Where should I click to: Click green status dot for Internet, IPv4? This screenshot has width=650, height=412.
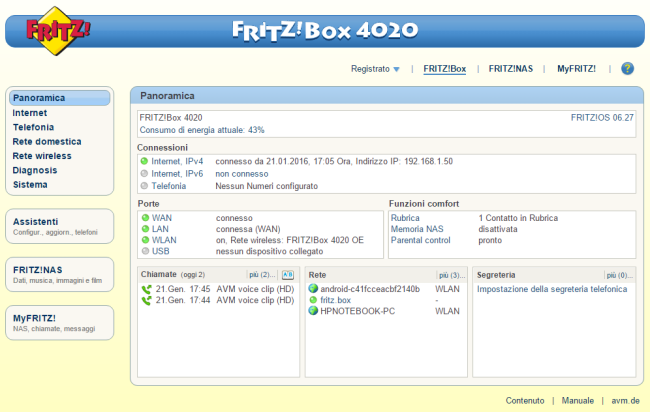point(144,161)
